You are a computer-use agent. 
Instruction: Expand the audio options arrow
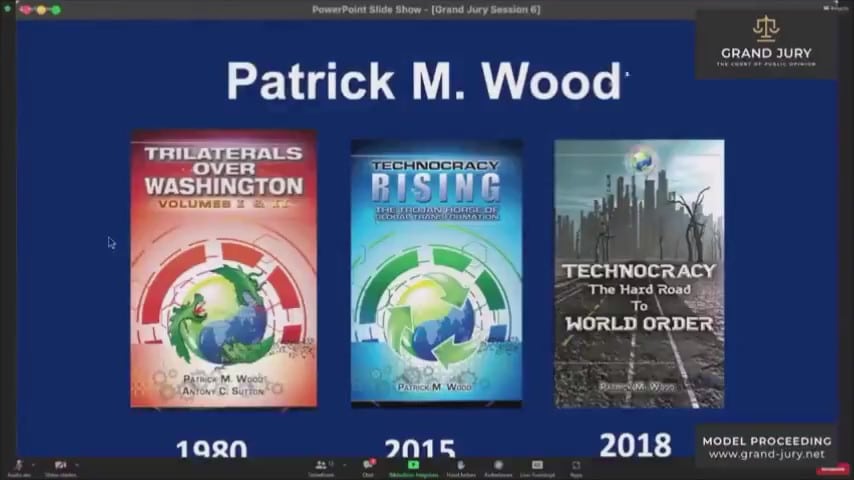pyautogui.click(x=33, y=465)
